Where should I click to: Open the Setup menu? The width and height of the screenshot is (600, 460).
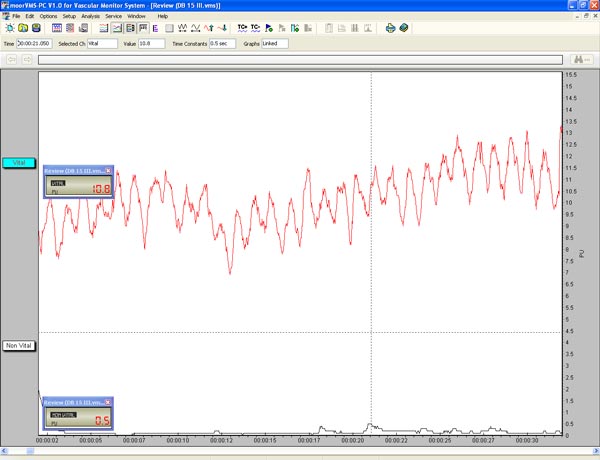pos(69,16)
